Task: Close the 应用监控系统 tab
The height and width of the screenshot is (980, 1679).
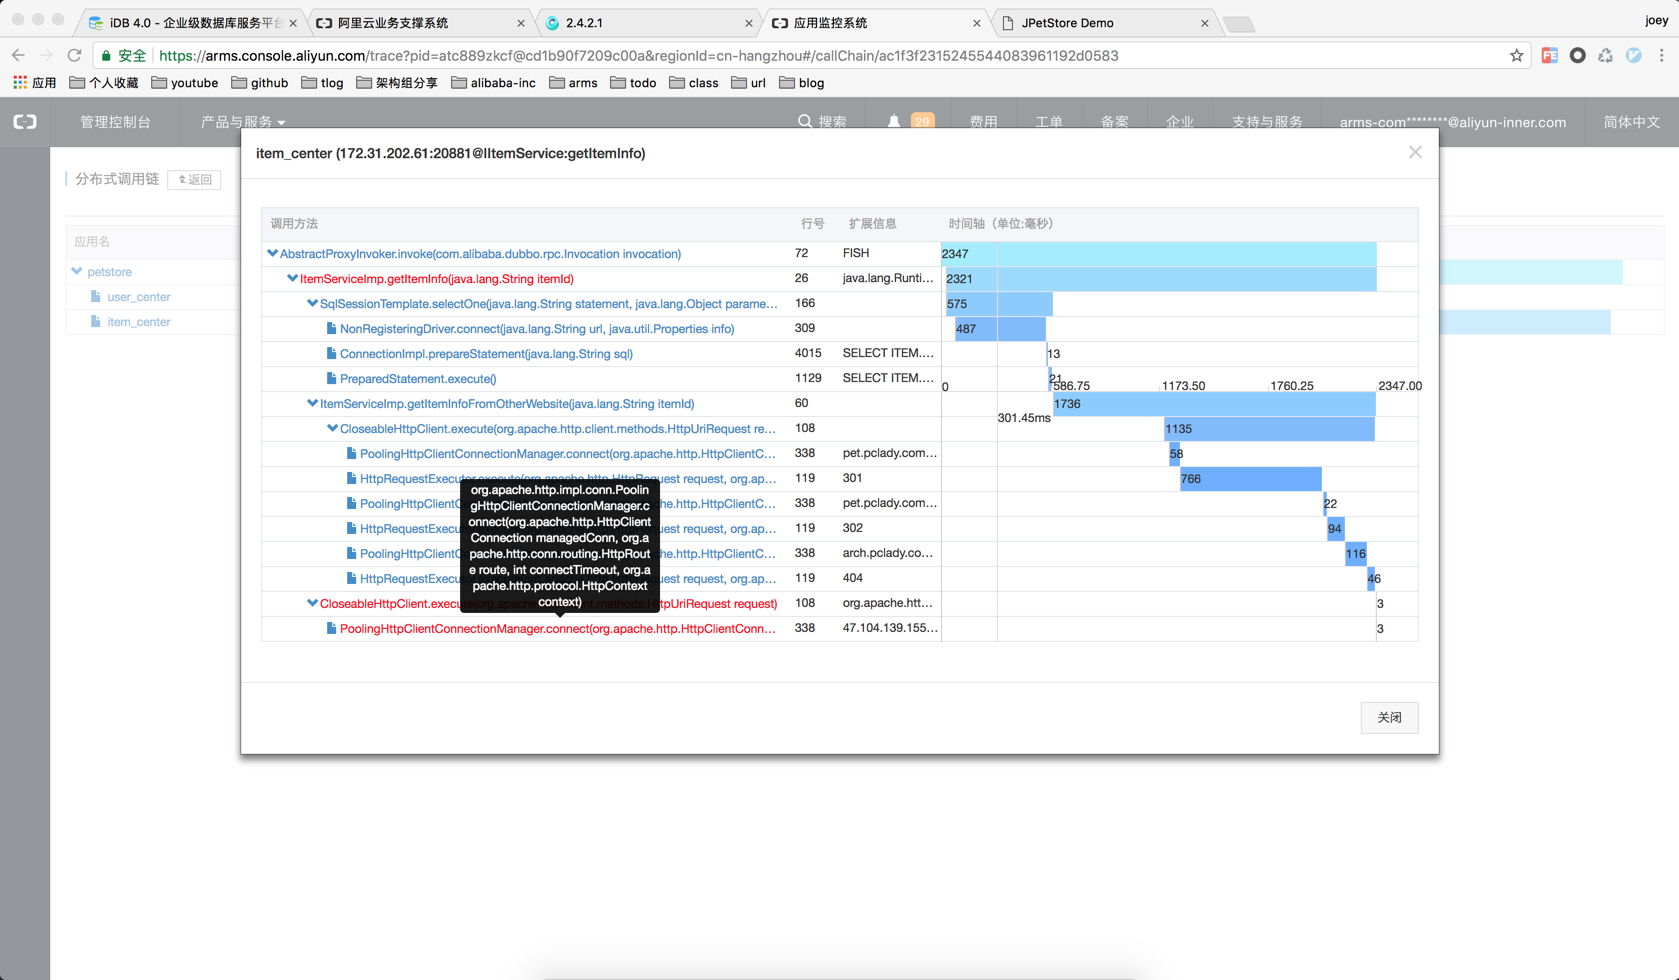Action: click(977, 23)
